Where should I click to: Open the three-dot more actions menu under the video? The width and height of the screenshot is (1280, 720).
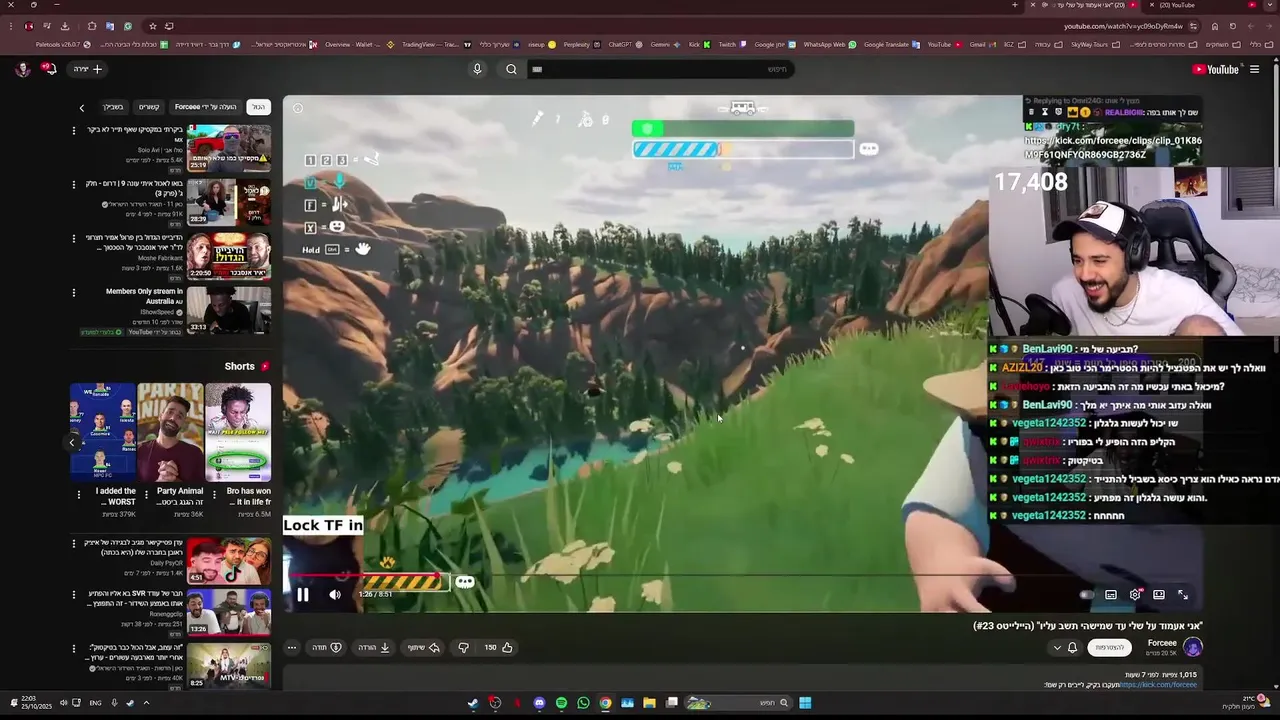click(x=292, y=647)
